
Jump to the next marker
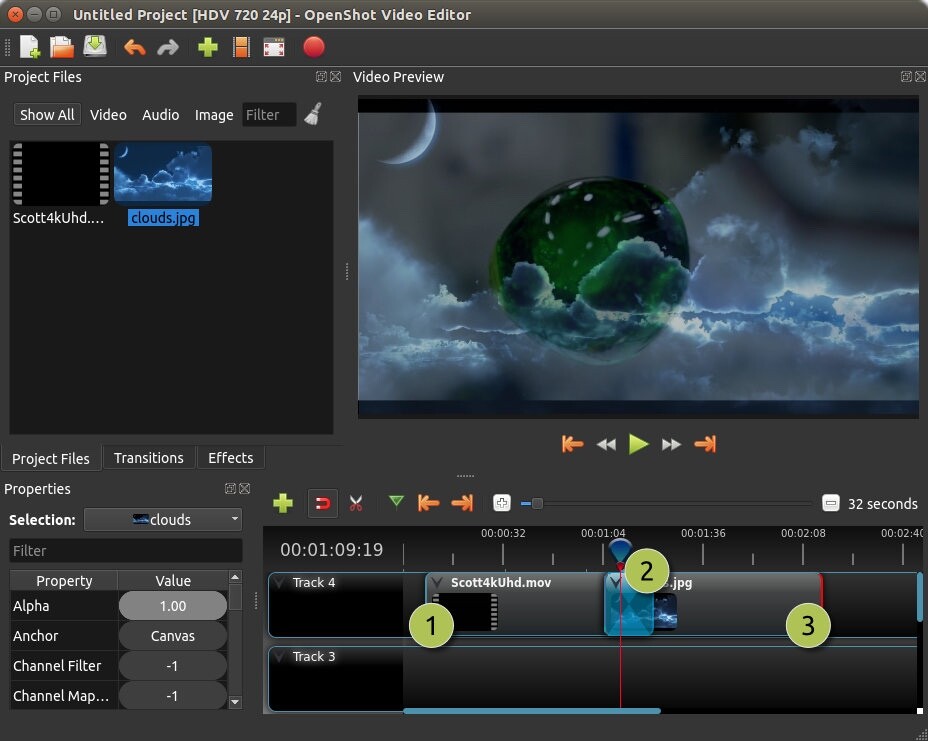[x=461, y=503]
